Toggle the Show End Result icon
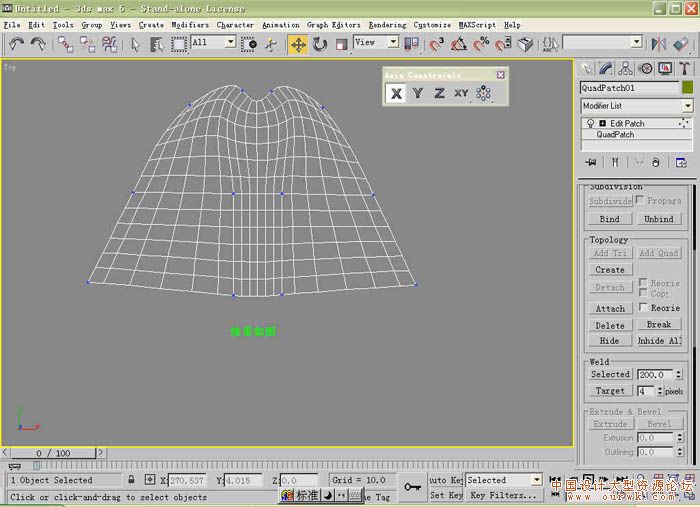 pyautogui.click(x=615, y=162)
